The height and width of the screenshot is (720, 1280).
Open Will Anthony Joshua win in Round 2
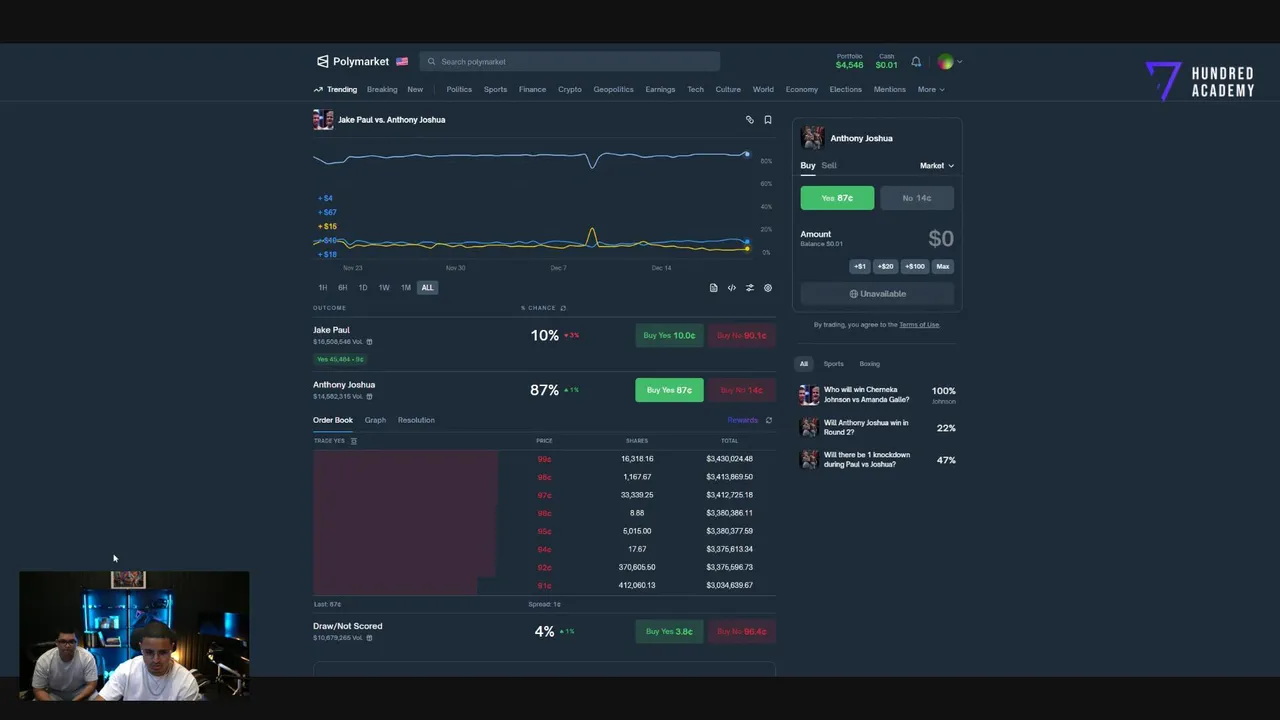(877, 428)
